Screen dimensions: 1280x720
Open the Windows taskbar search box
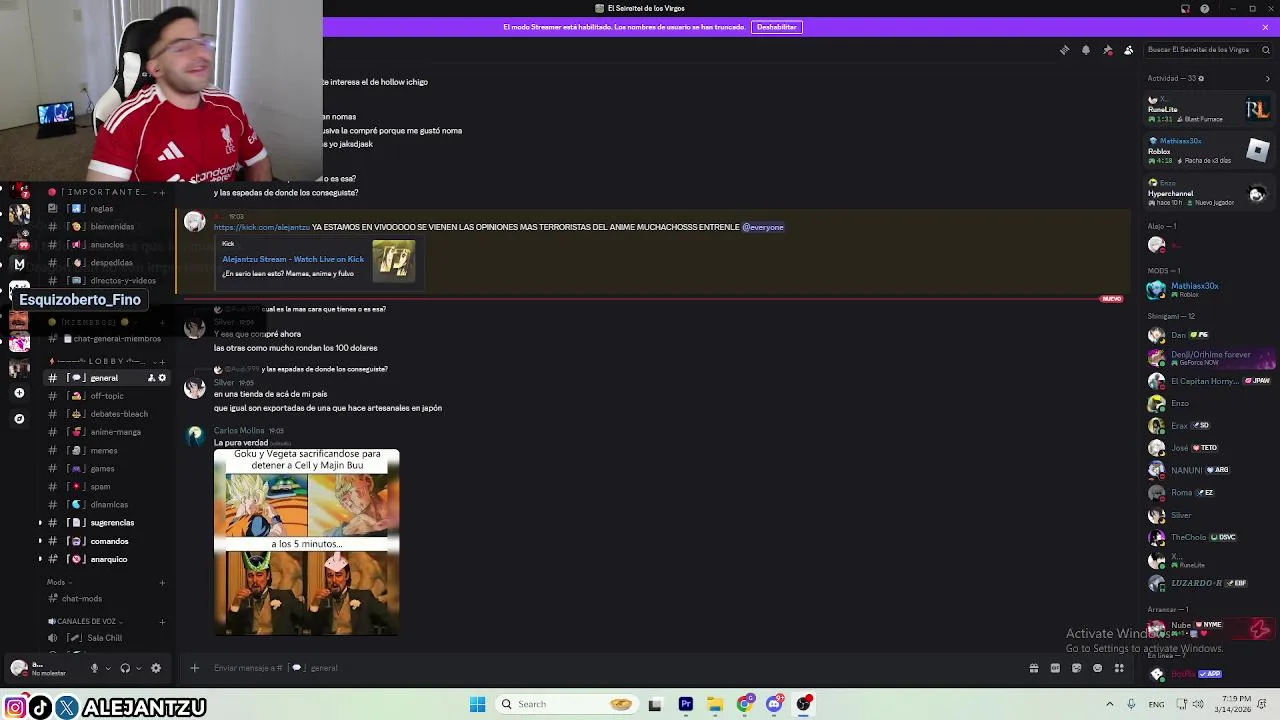coord(567,704)
